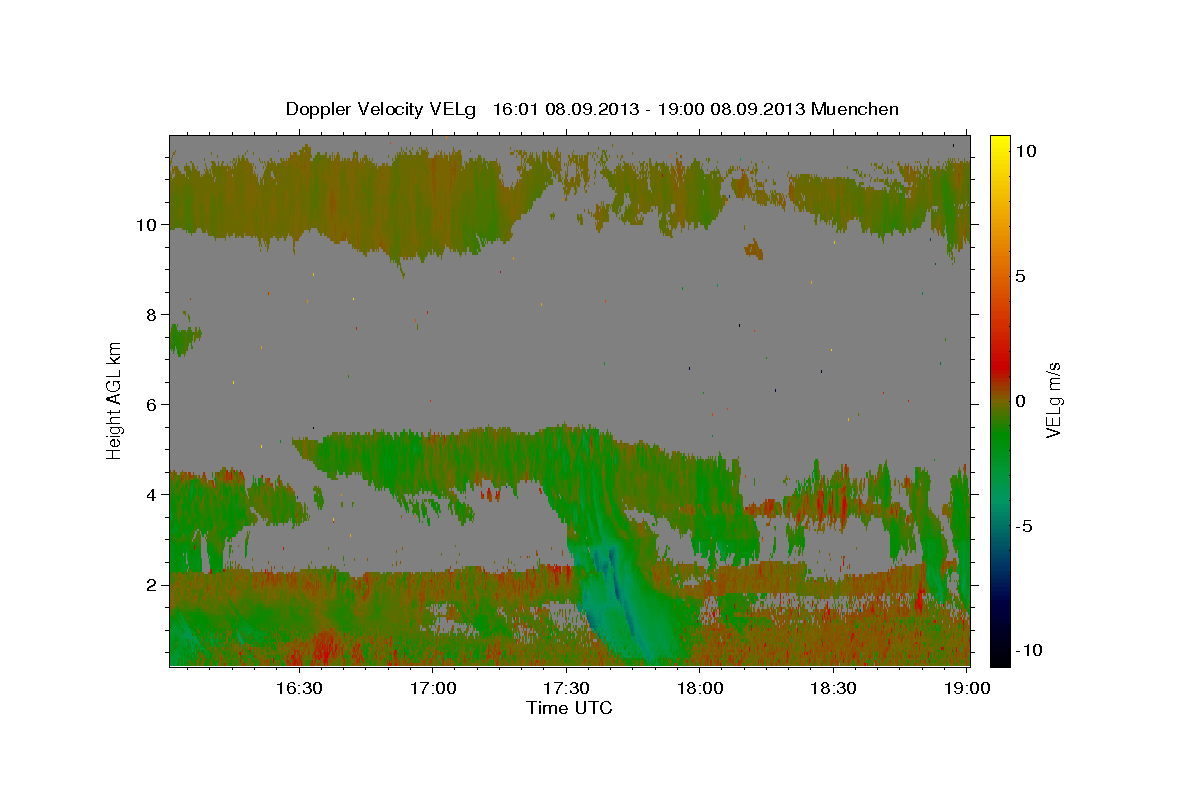Click the 17:30 time tick label

[x=566, y=689]
